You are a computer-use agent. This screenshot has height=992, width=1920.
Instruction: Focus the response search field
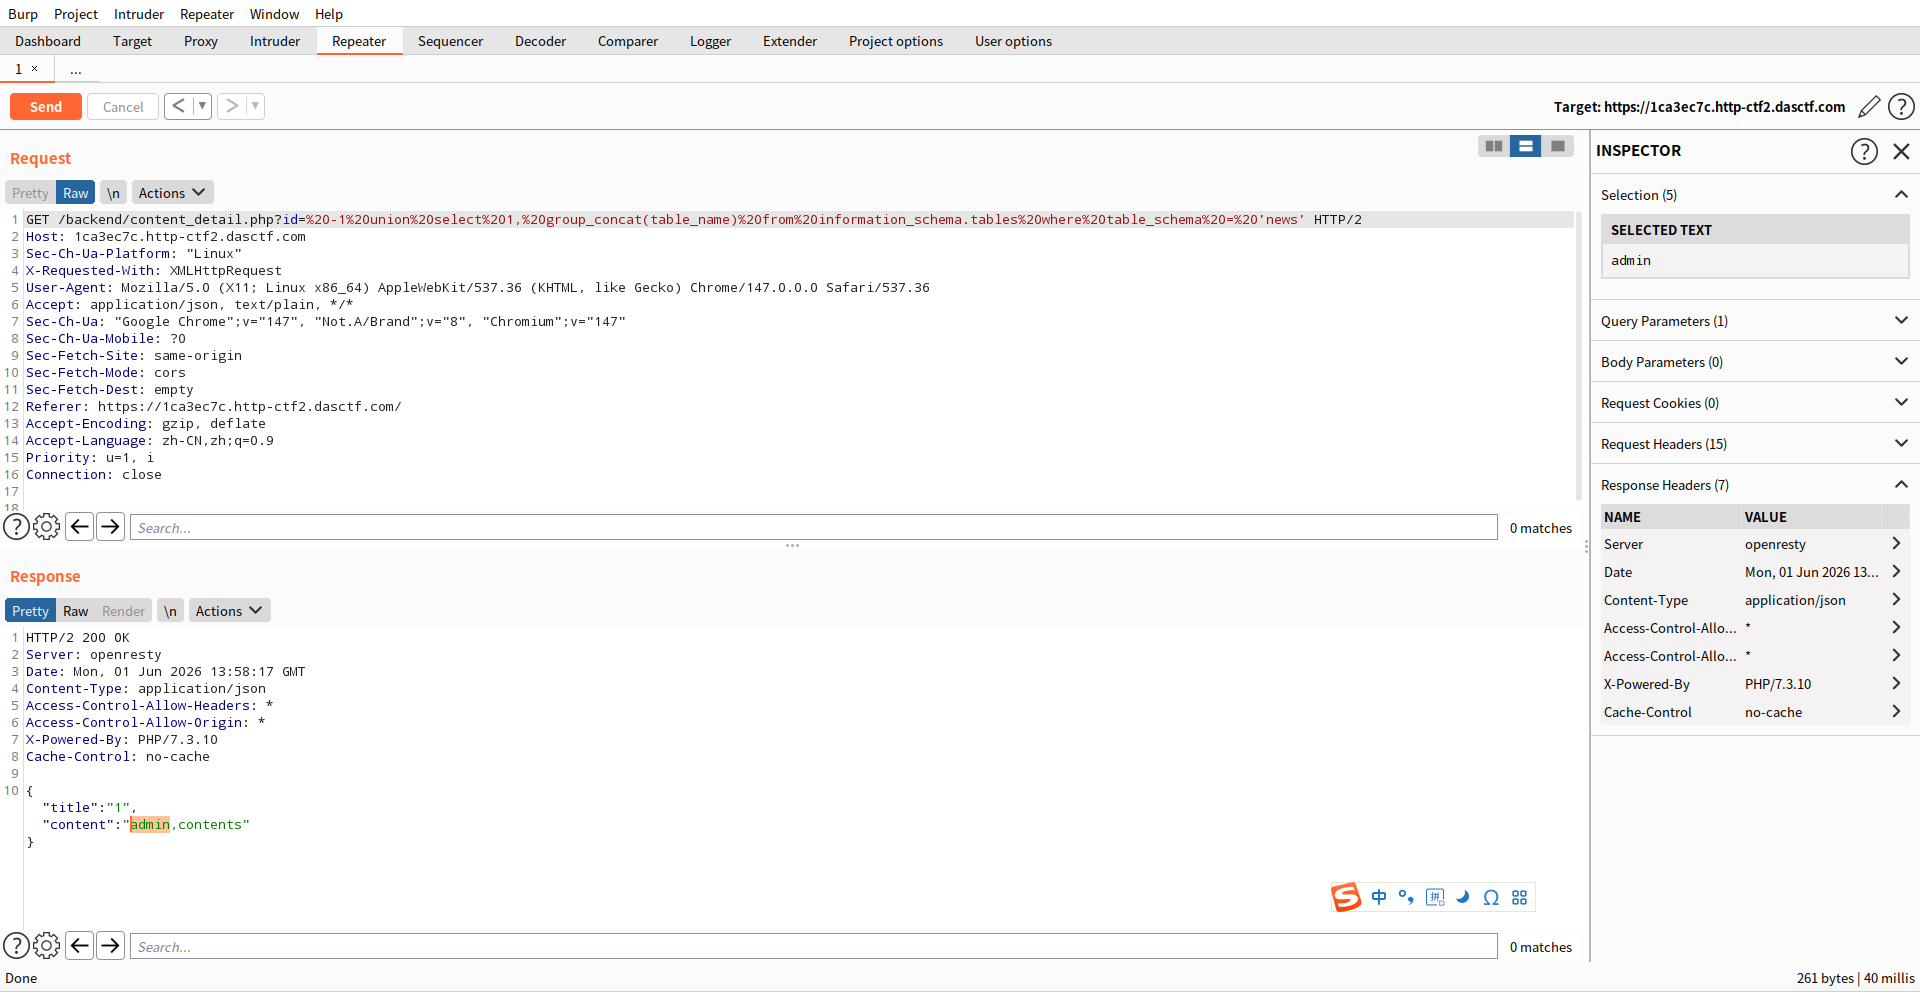(814, 946)
